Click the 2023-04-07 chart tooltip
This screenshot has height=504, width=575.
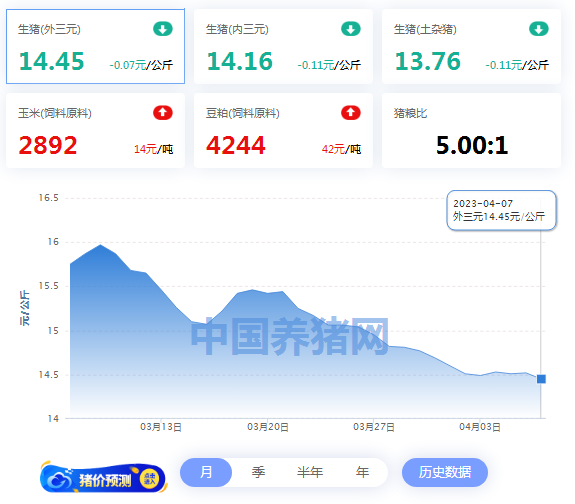click(x=501, y=210)
